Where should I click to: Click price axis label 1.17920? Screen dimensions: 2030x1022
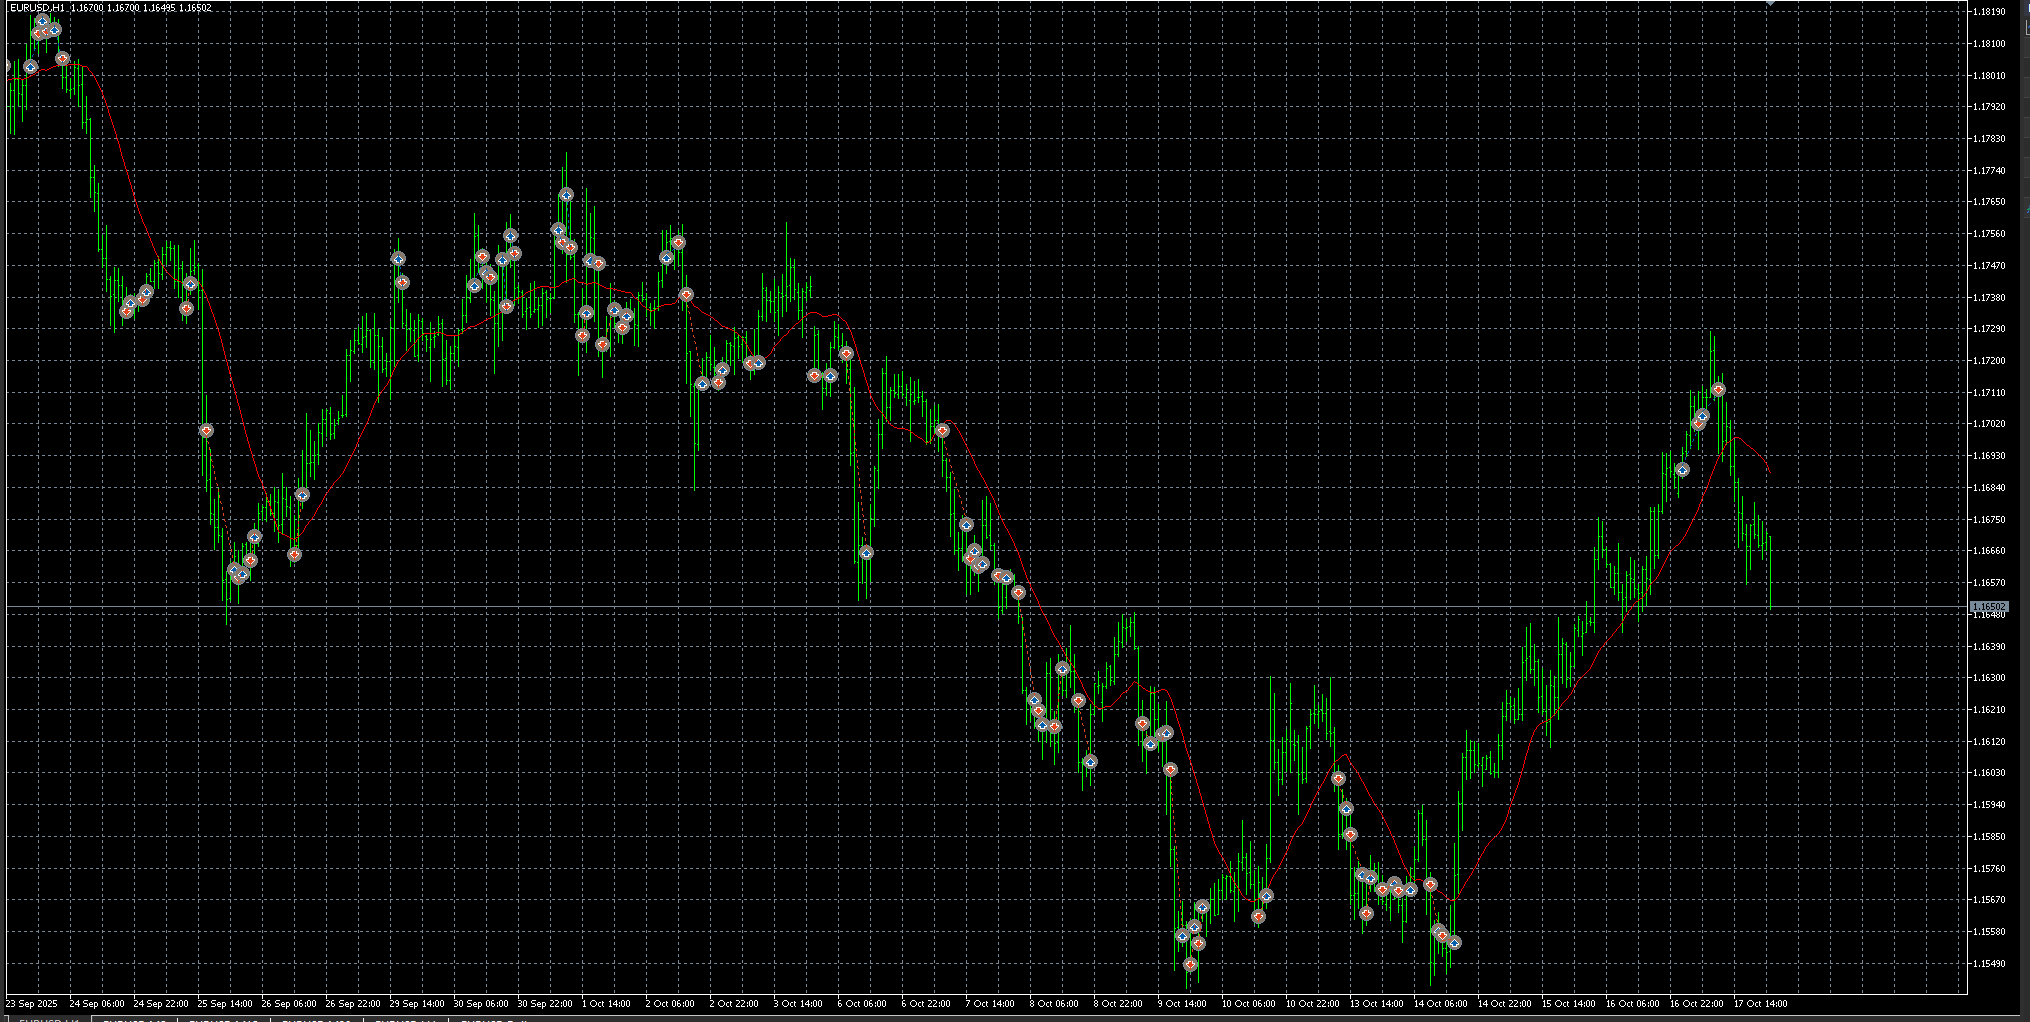tap(1988, 107)
